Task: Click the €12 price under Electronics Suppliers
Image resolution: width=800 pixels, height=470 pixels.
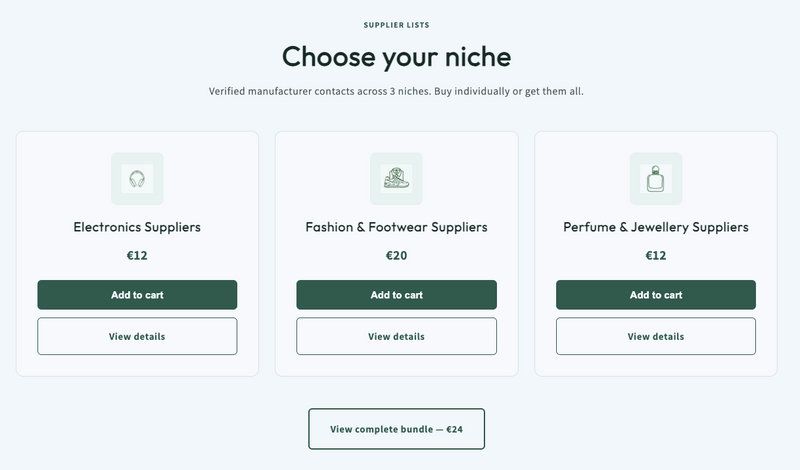Action: click(x=137, y=255)
